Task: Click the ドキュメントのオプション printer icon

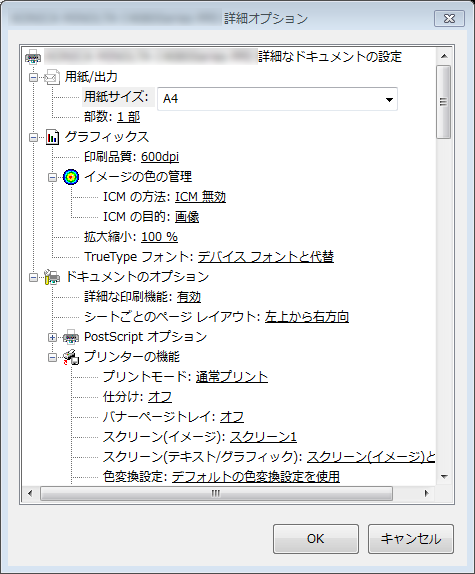Action: (52, 277)
